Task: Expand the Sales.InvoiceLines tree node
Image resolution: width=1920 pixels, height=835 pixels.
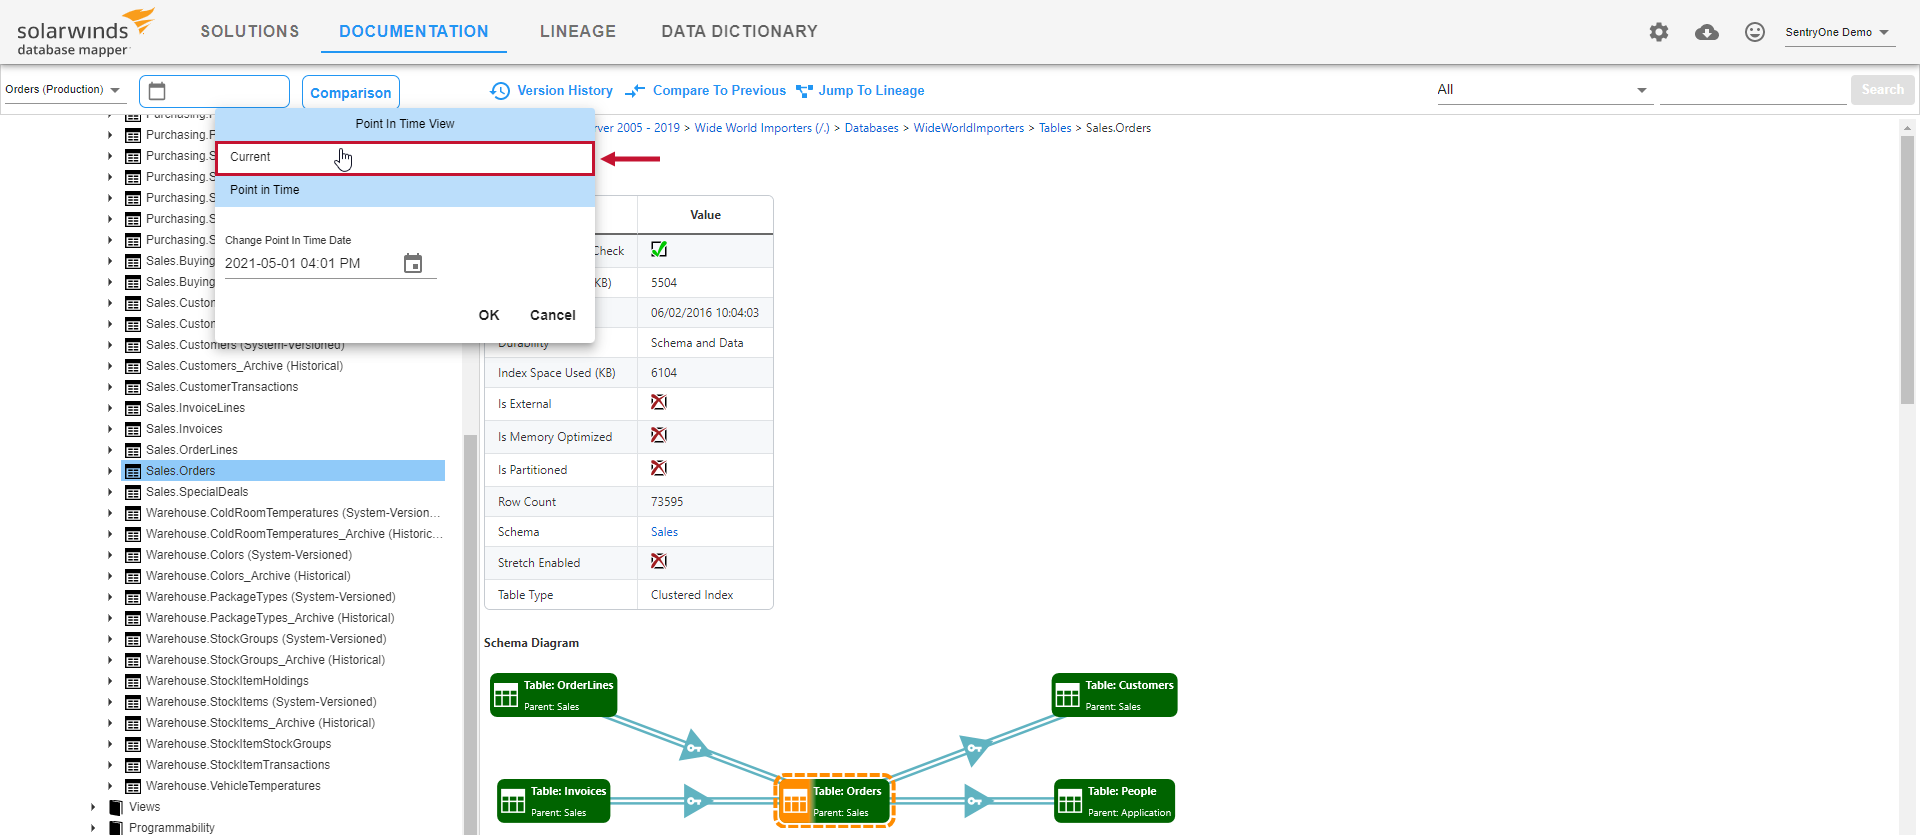Action: (110, 408)
